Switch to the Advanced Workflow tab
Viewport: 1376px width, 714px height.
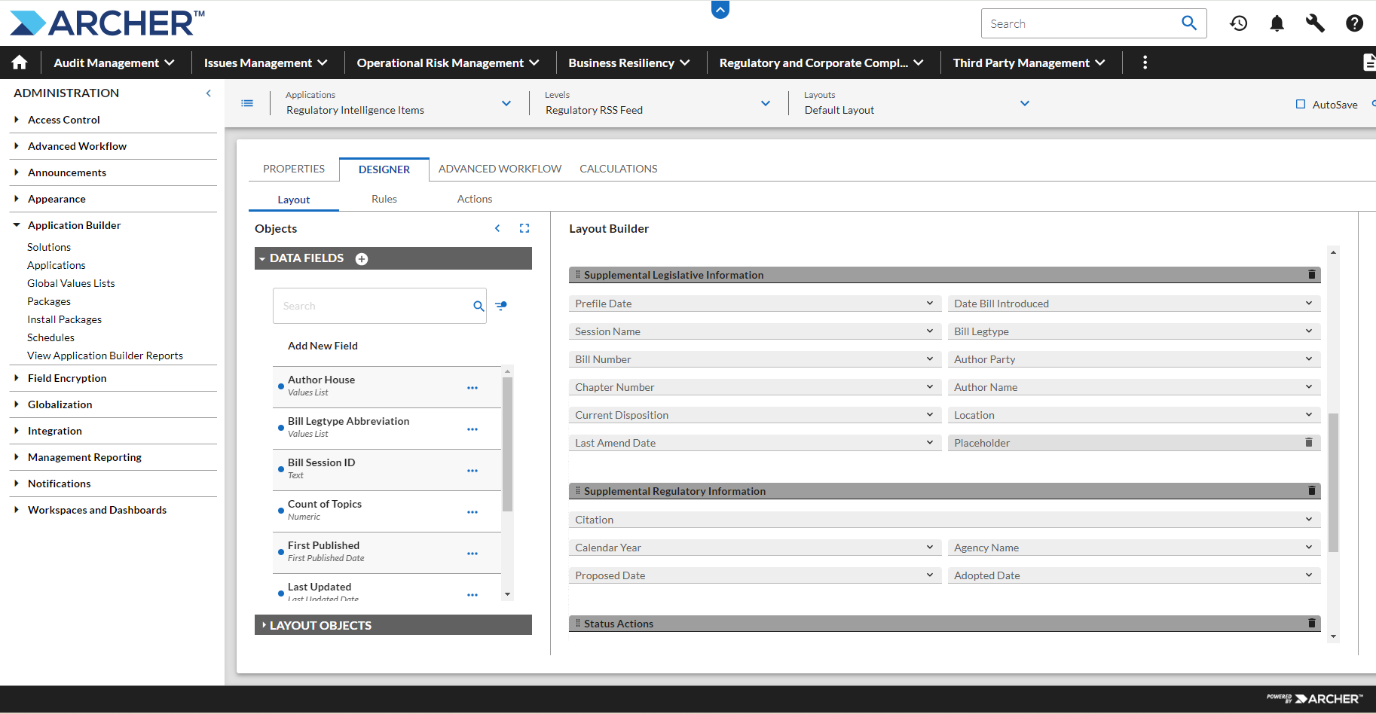pos(500,169)
